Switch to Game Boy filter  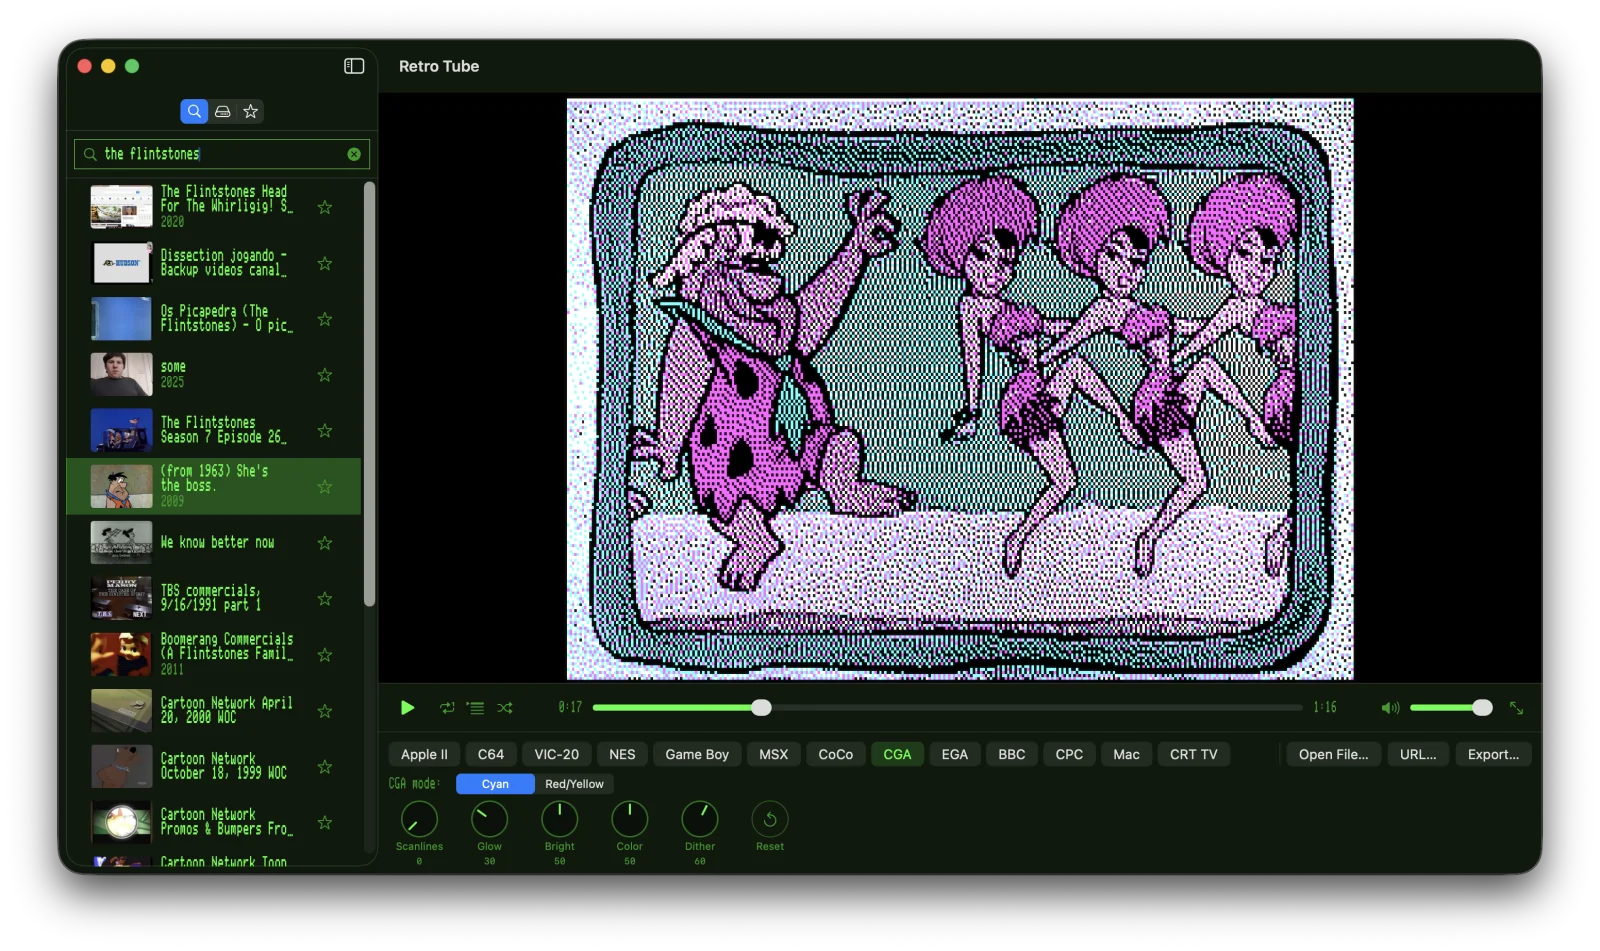click(697, 754)
